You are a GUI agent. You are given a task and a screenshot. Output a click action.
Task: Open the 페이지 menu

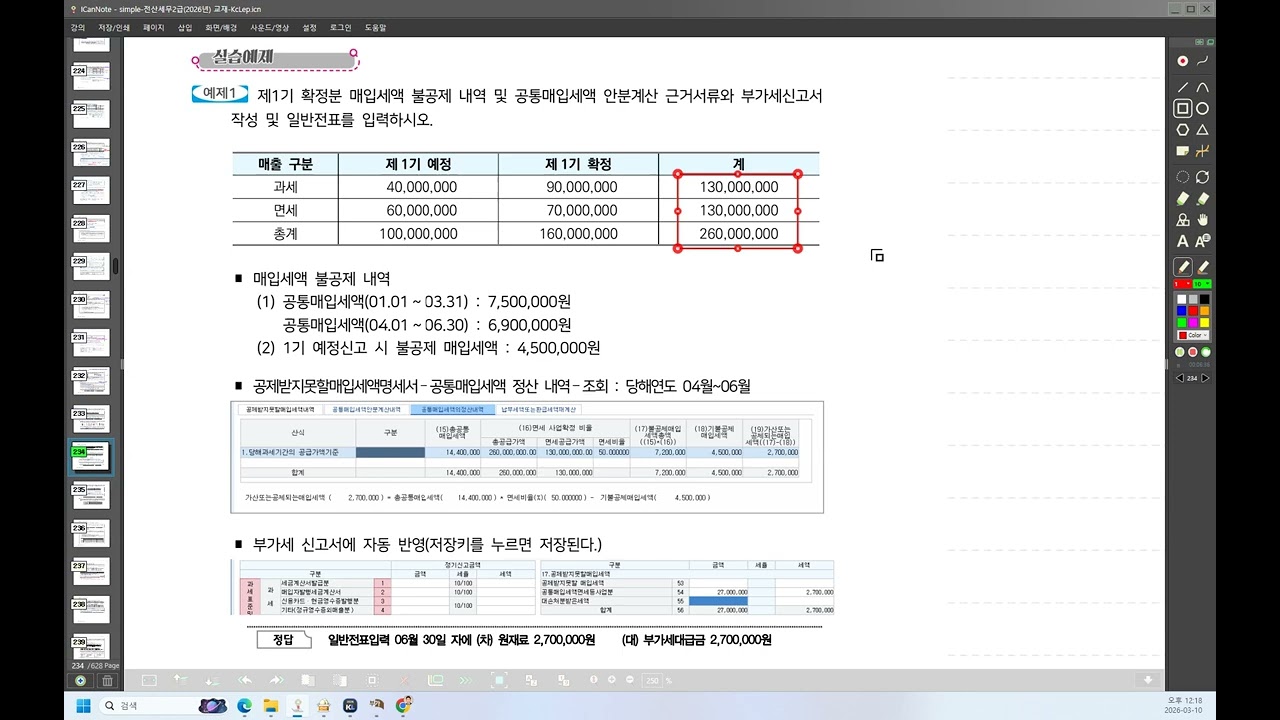click(153, 28)
